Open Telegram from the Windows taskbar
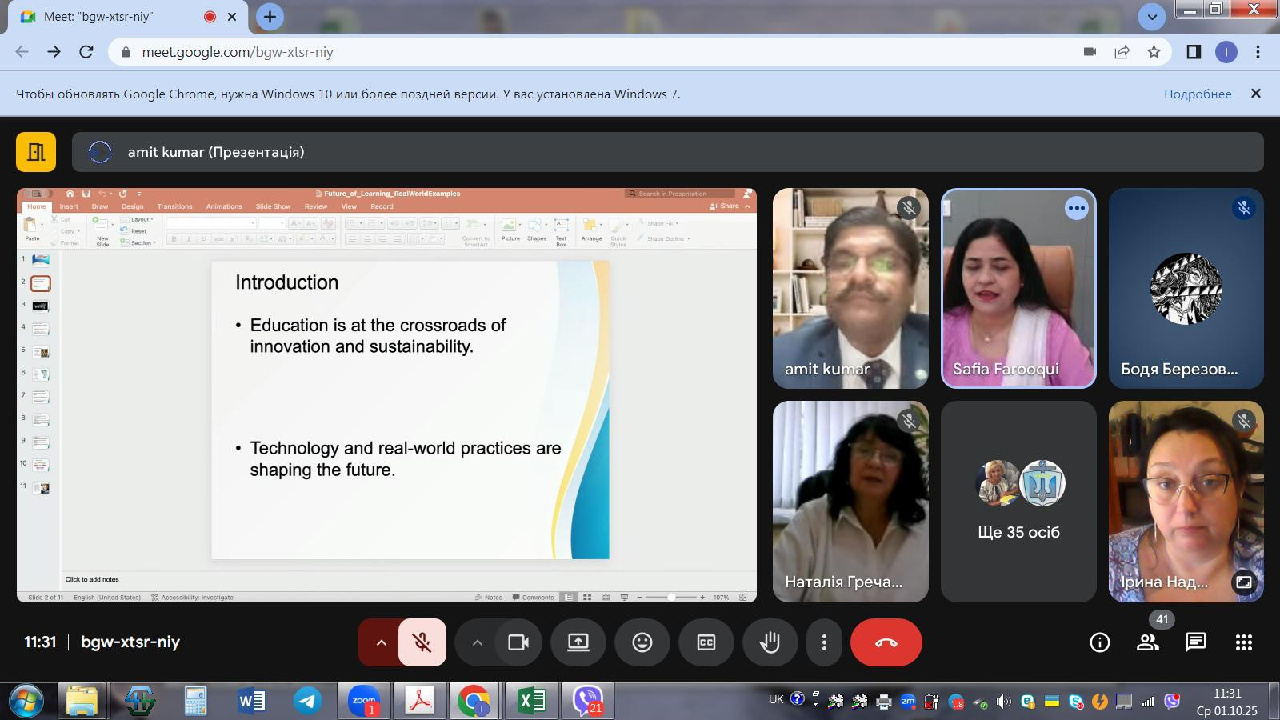Viewport: 1280px width, 720px height. (x=307, y=700)
